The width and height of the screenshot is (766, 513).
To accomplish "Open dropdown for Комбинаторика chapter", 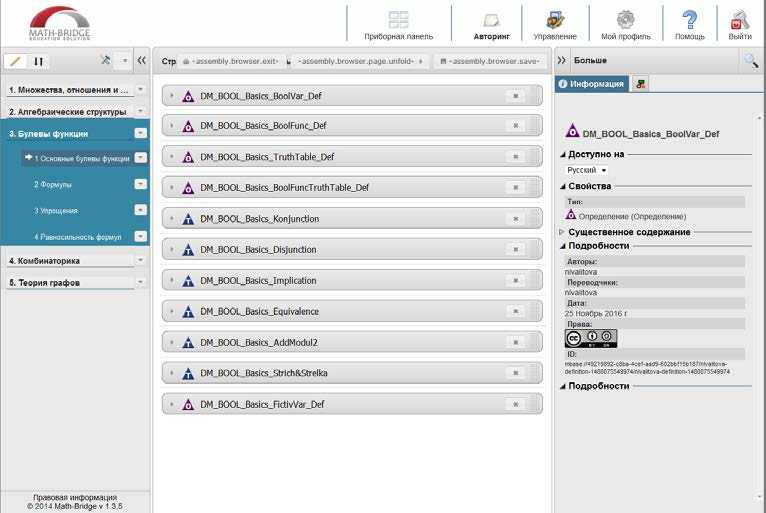I will pyautogui.click(x=140, y=260).
